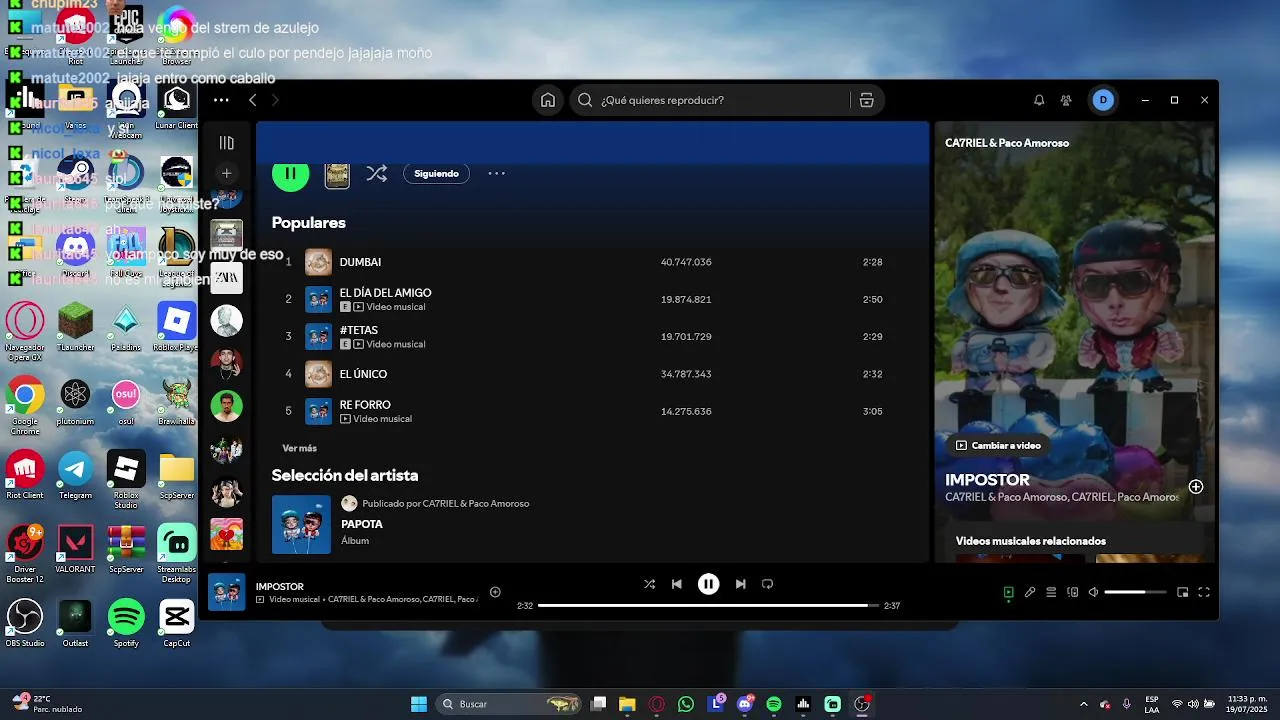Open the playback queue
The height and width of the screenshot is (720, 1280).
[1051, 592]
